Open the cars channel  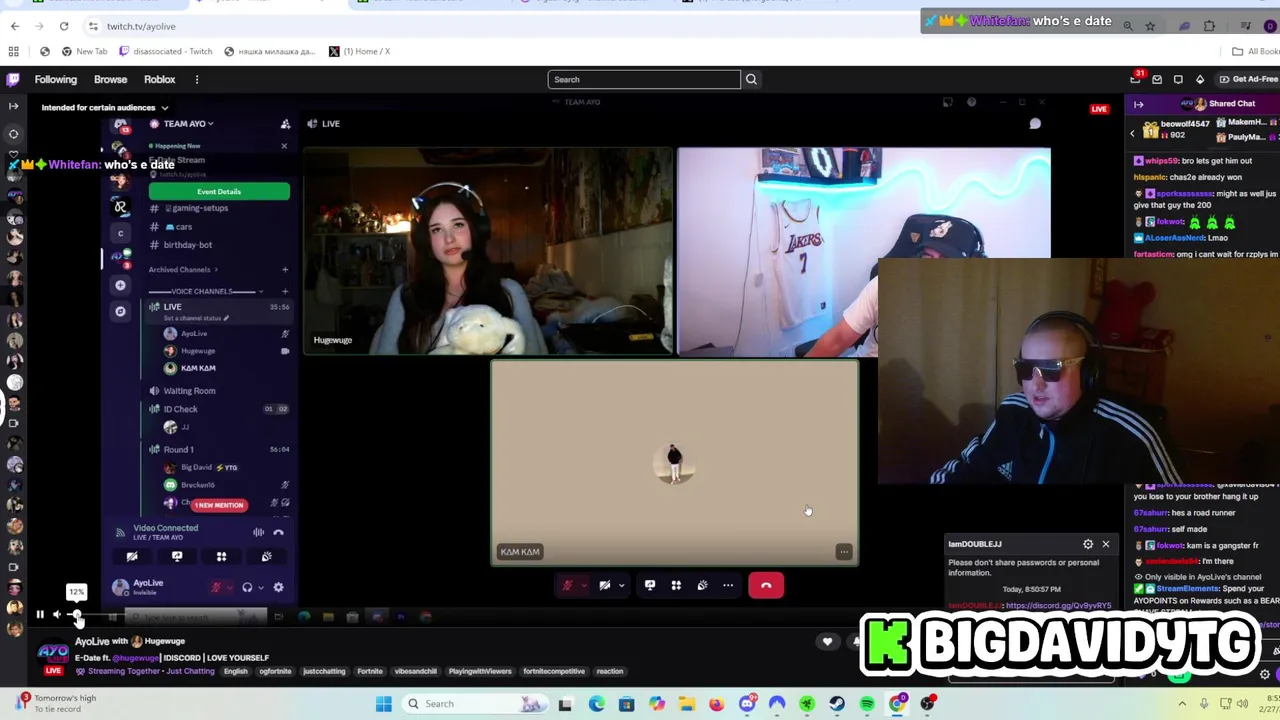(176, 227)
